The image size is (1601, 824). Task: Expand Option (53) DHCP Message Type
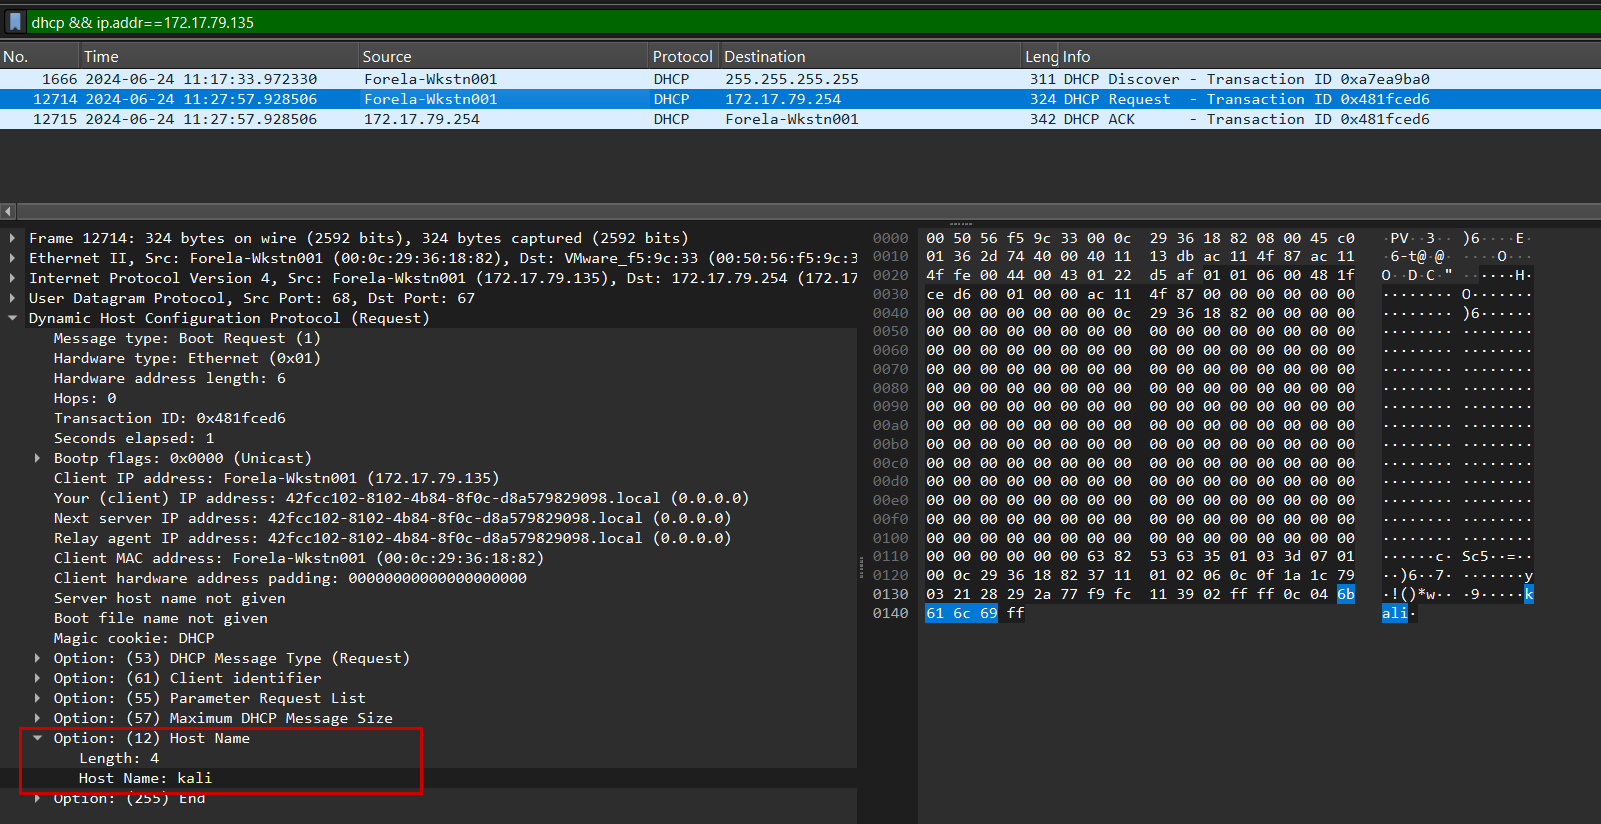(38, 658)
